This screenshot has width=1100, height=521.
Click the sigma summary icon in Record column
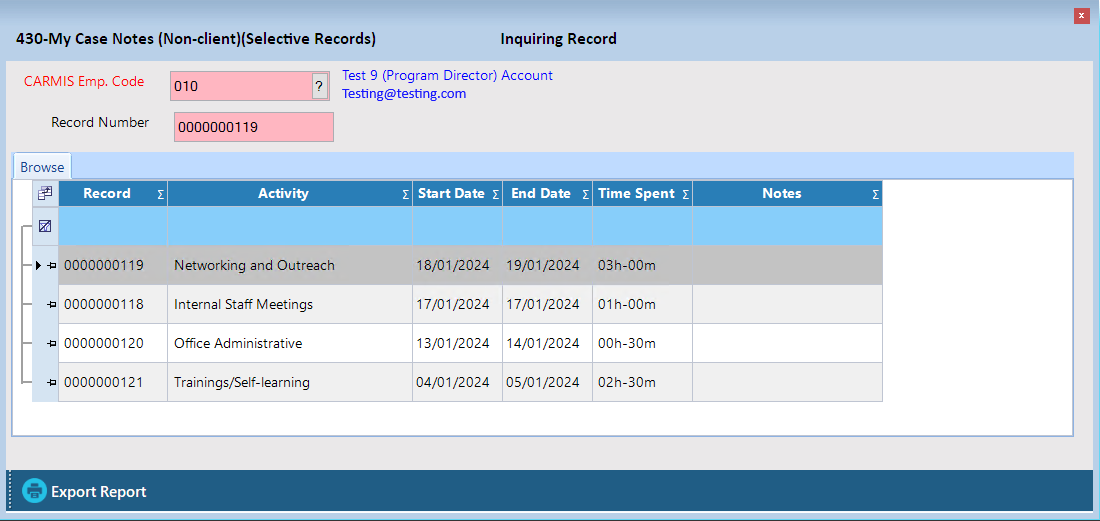click(160, 195)
